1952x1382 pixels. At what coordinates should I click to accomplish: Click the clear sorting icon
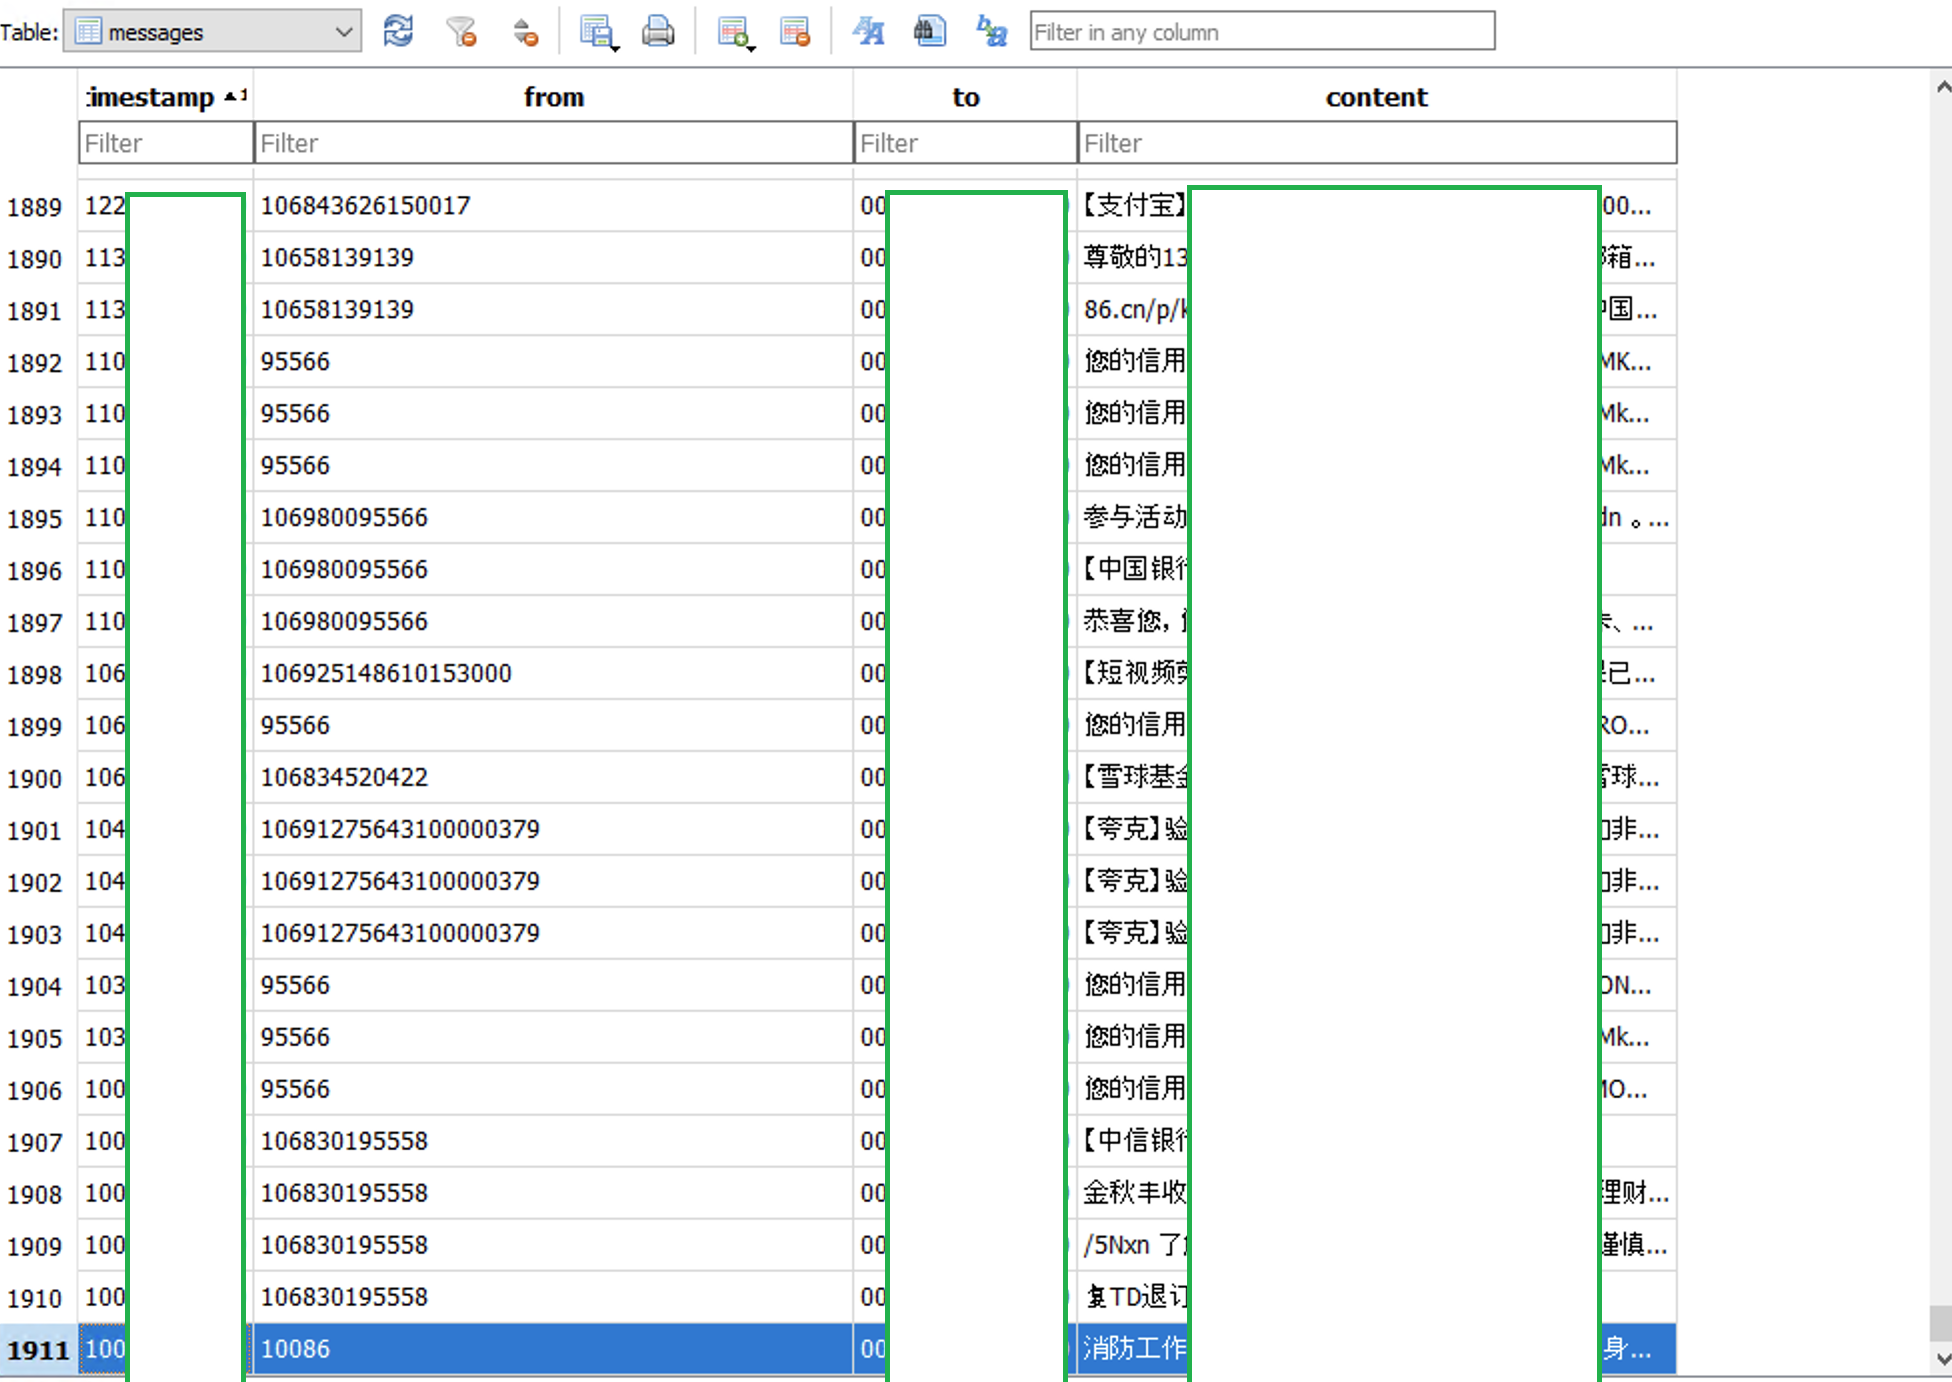click(x=525, y=32)
